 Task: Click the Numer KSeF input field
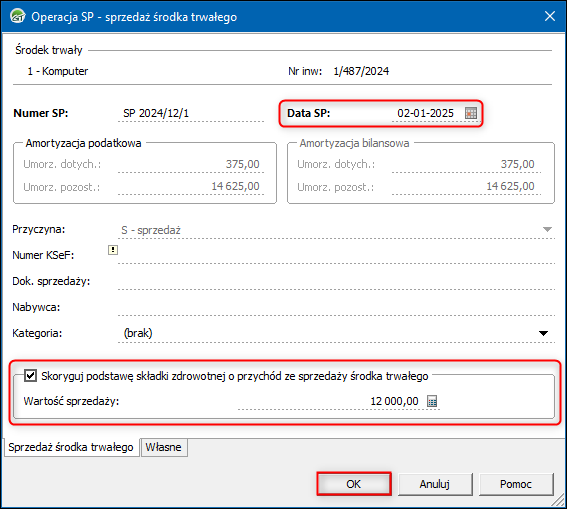pos(336,255)
